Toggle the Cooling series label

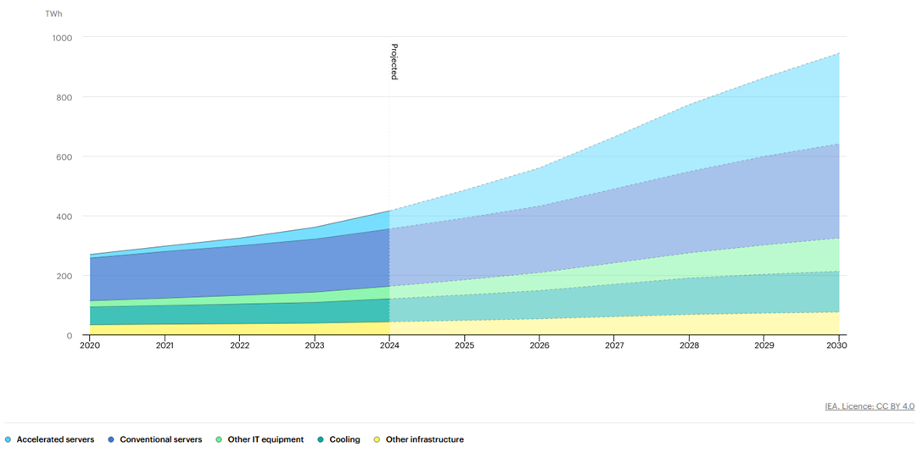point(345,440)
